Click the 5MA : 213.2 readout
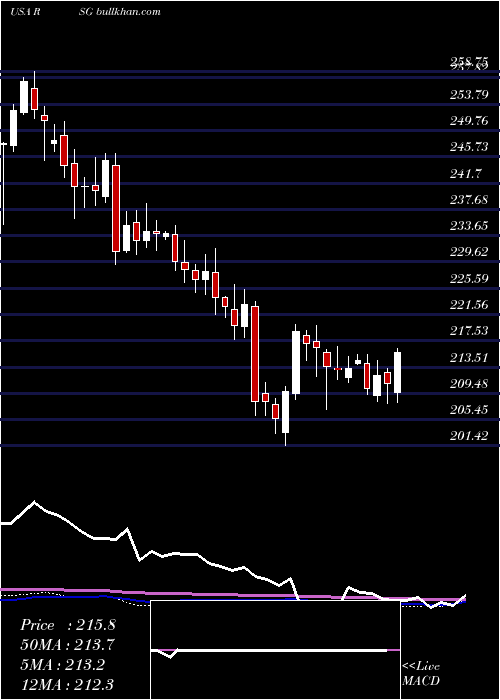 (x=62, y=664)
